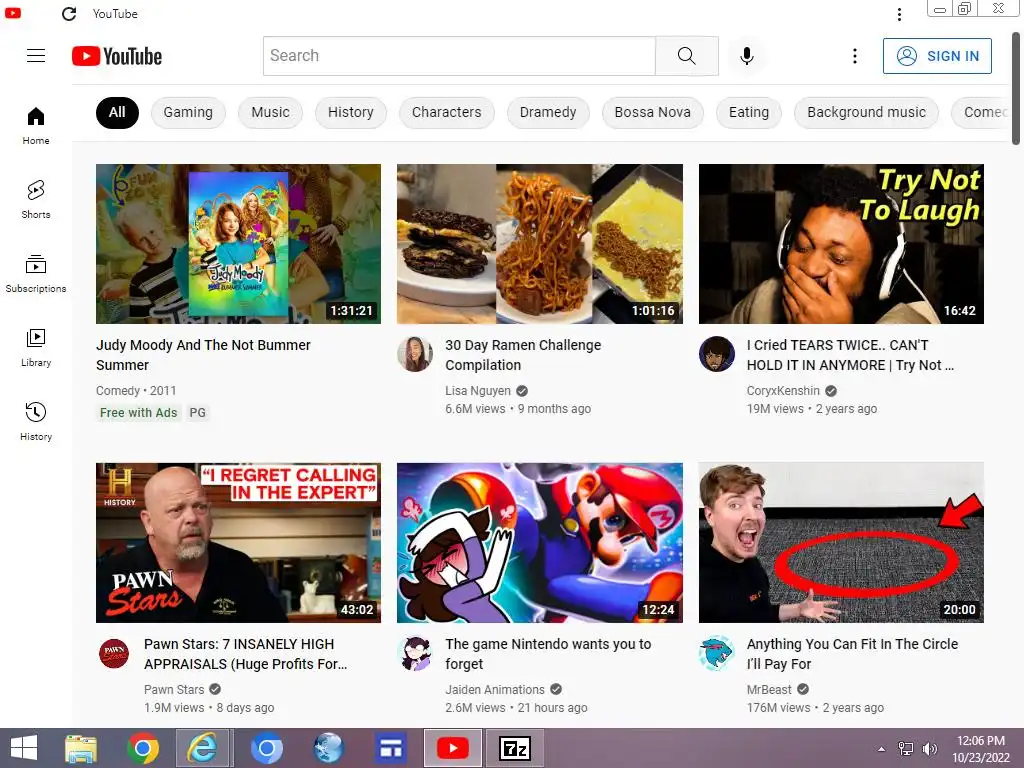The width and height of the screenshot is (1024, 768).
Task: Open Judy Moody movie thumbnail
Action: click(238, 244)
